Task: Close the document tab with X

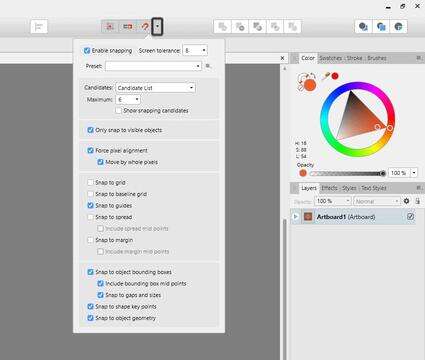Action: click(x=282, y=58)
